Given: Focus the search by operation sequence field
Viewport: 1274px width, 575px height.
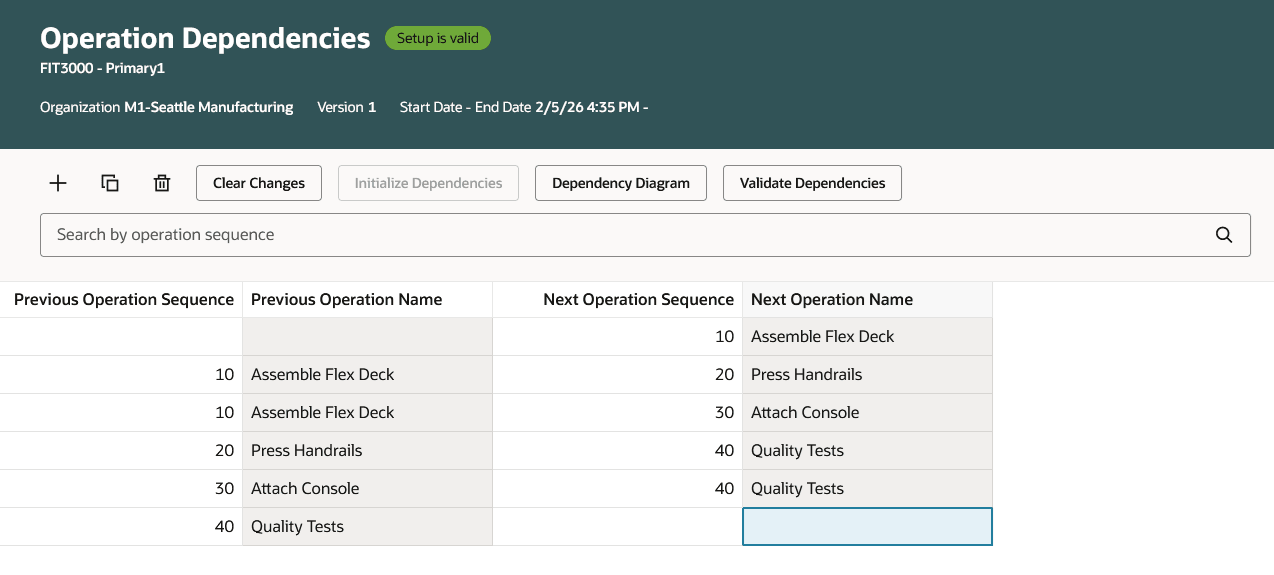Looking at the screenshot, I should point(620,235).
